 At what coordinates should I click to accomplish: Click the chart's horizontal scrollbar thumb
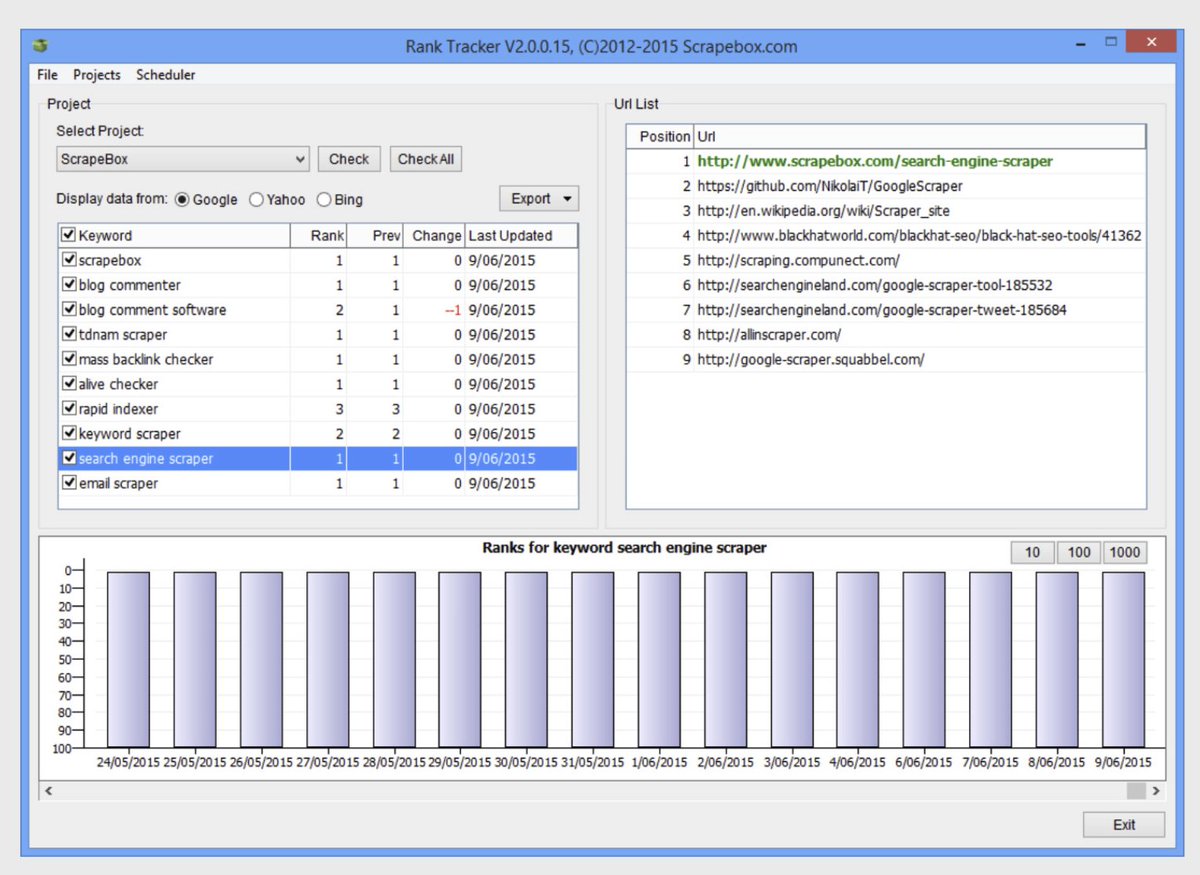point(1136,790)
